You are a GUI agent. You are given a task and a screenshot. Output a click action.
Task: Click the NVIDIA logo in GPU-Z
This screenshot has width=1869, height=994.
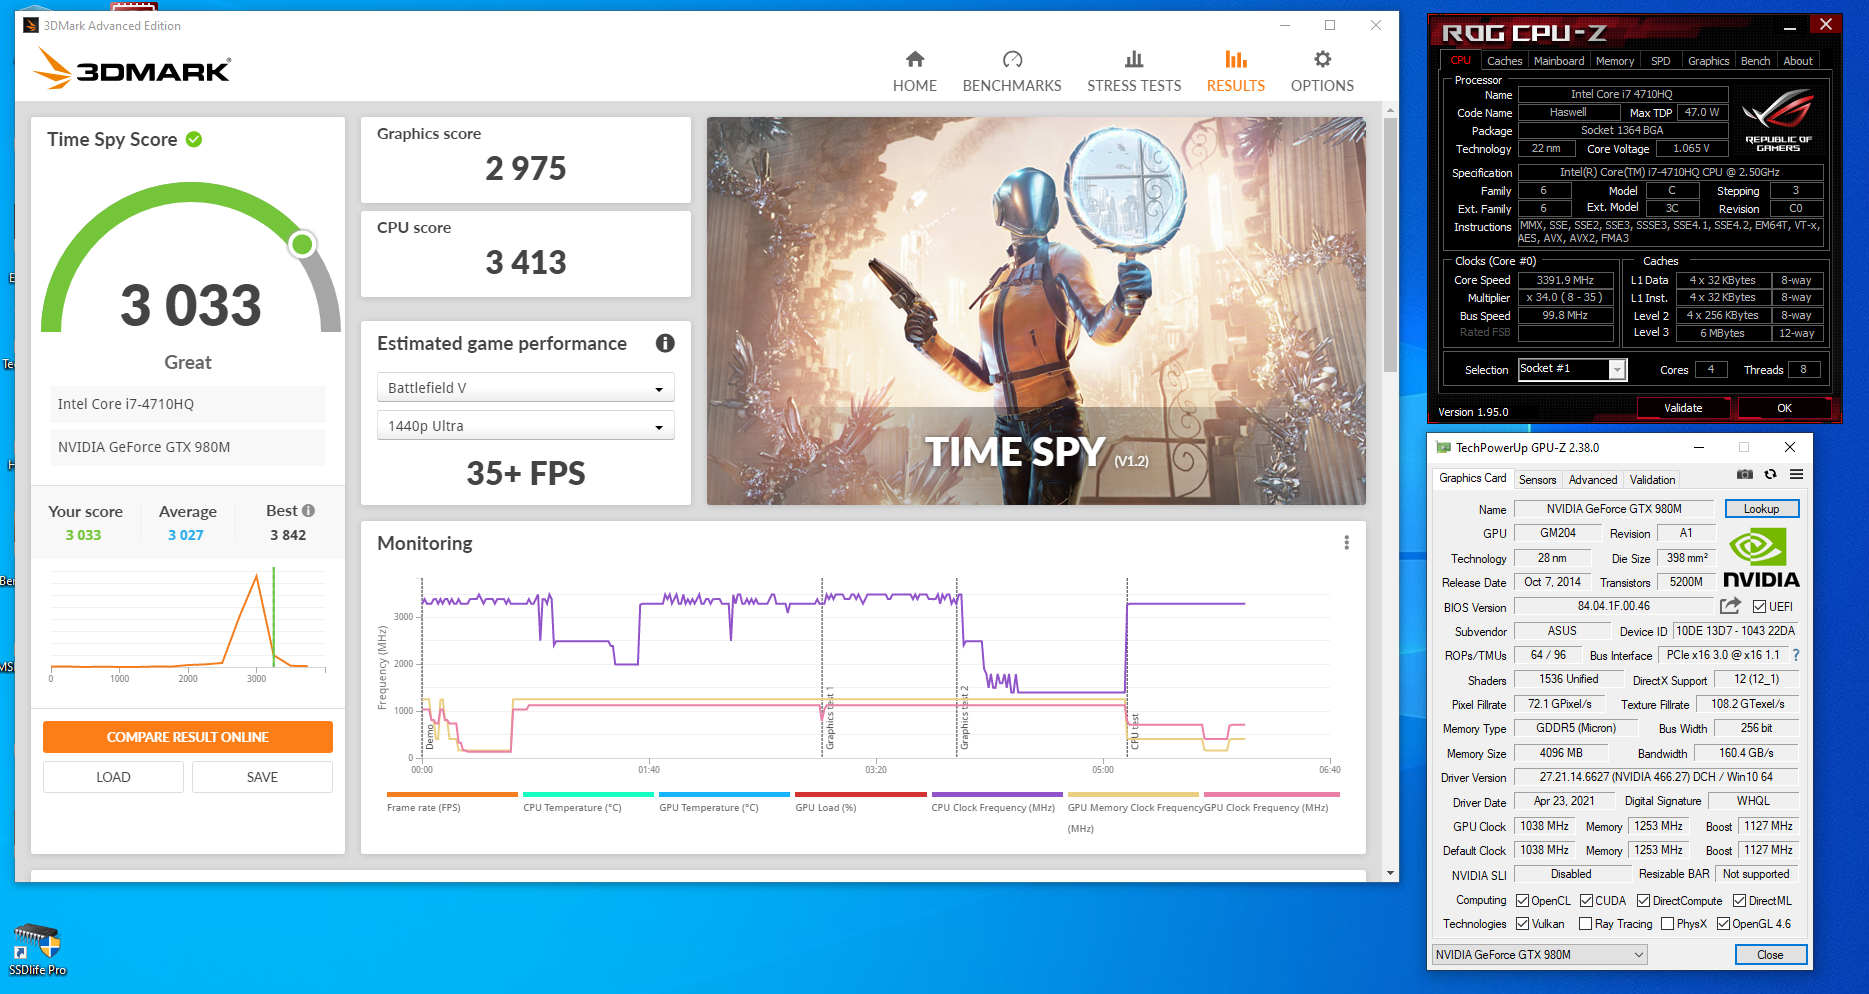tap(1761, 558)
